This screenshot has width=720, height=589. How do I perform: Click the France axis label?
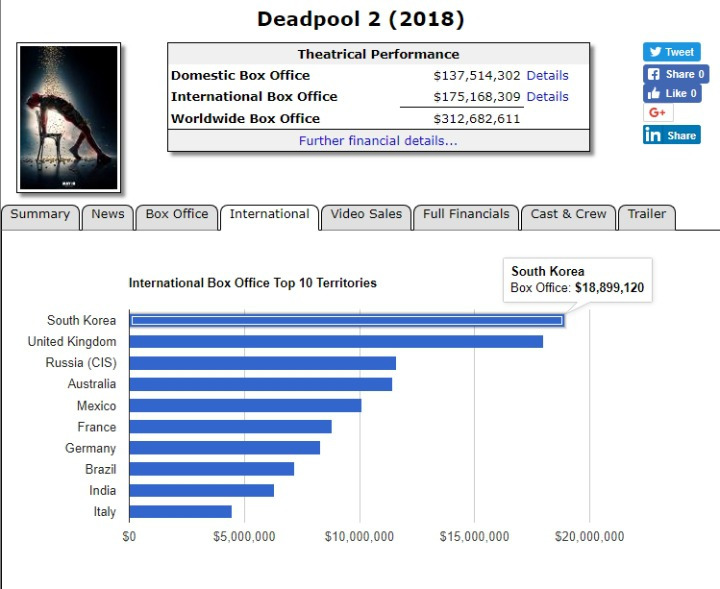click(x=96, y=427)
